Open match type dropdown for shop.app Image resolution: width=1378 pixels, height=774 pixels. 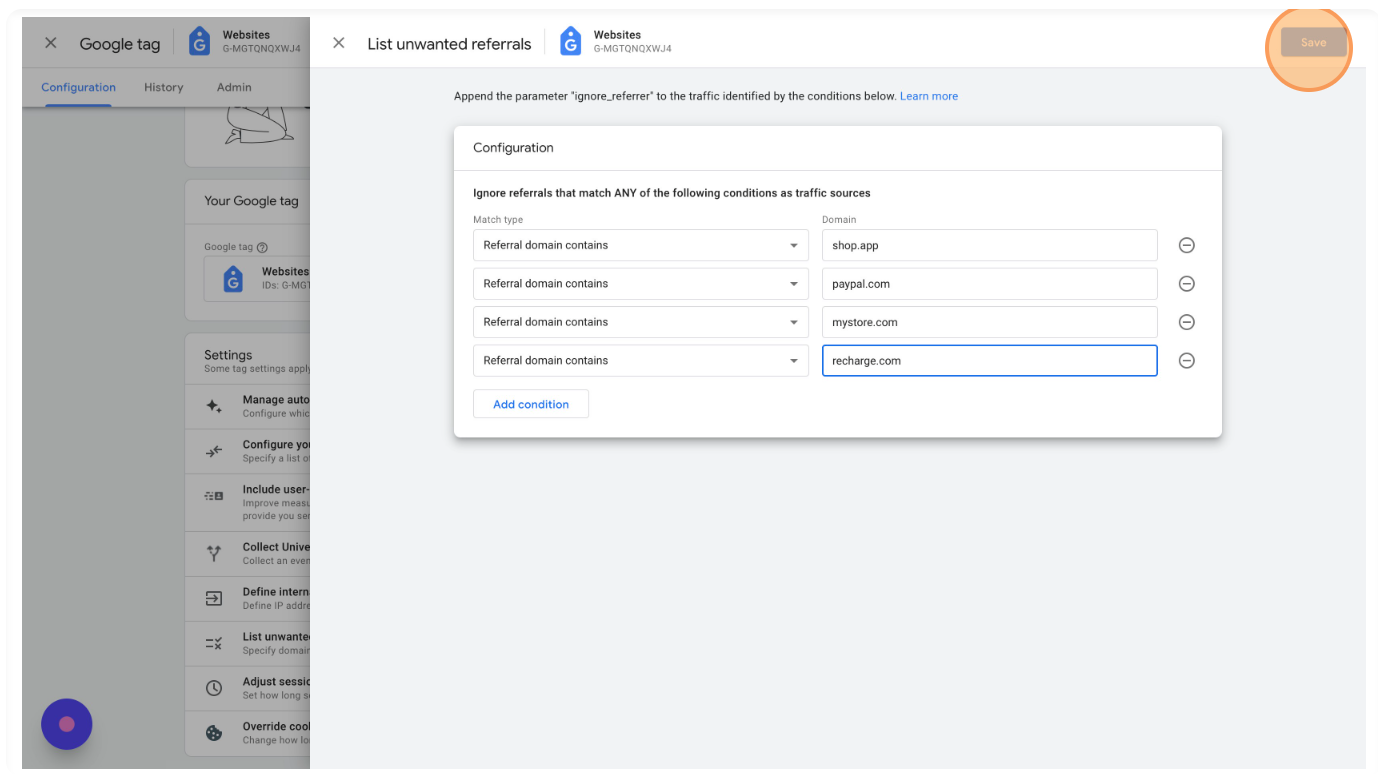click(x=640, y=245)
